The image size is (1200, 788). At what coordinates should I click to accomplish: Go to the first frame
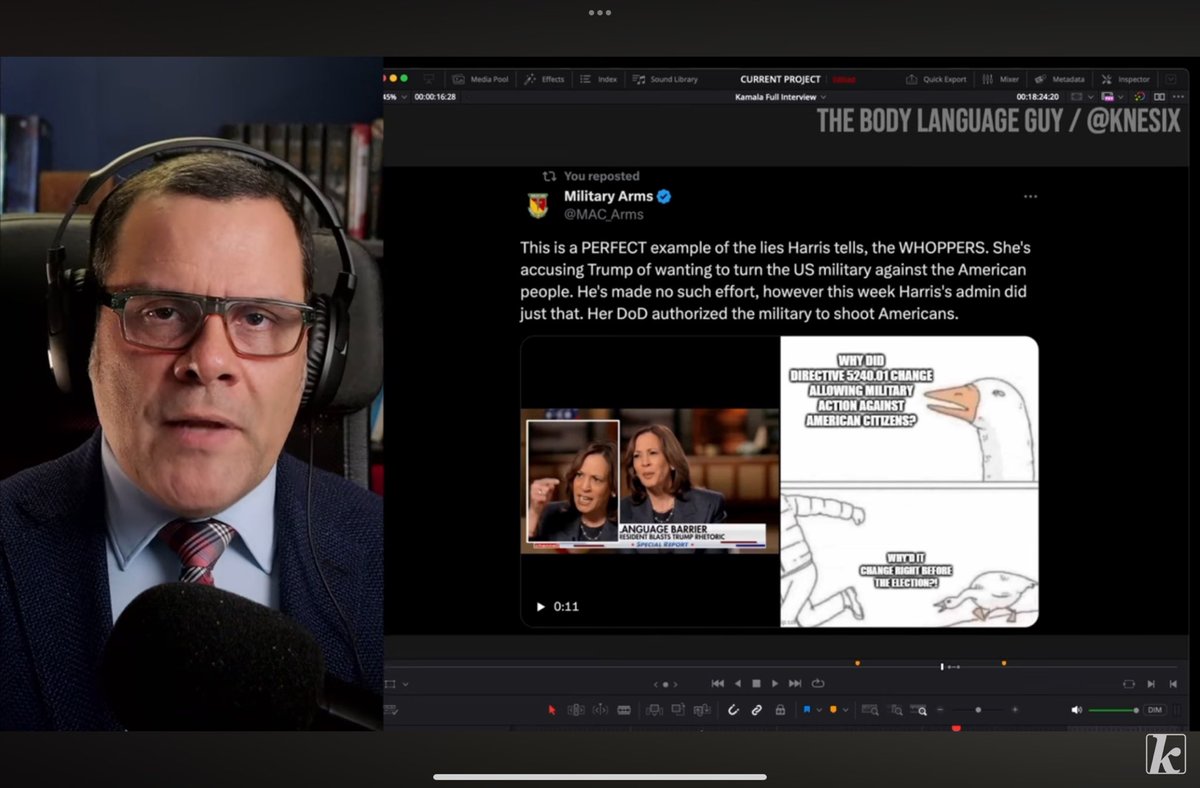click(717, 684)
